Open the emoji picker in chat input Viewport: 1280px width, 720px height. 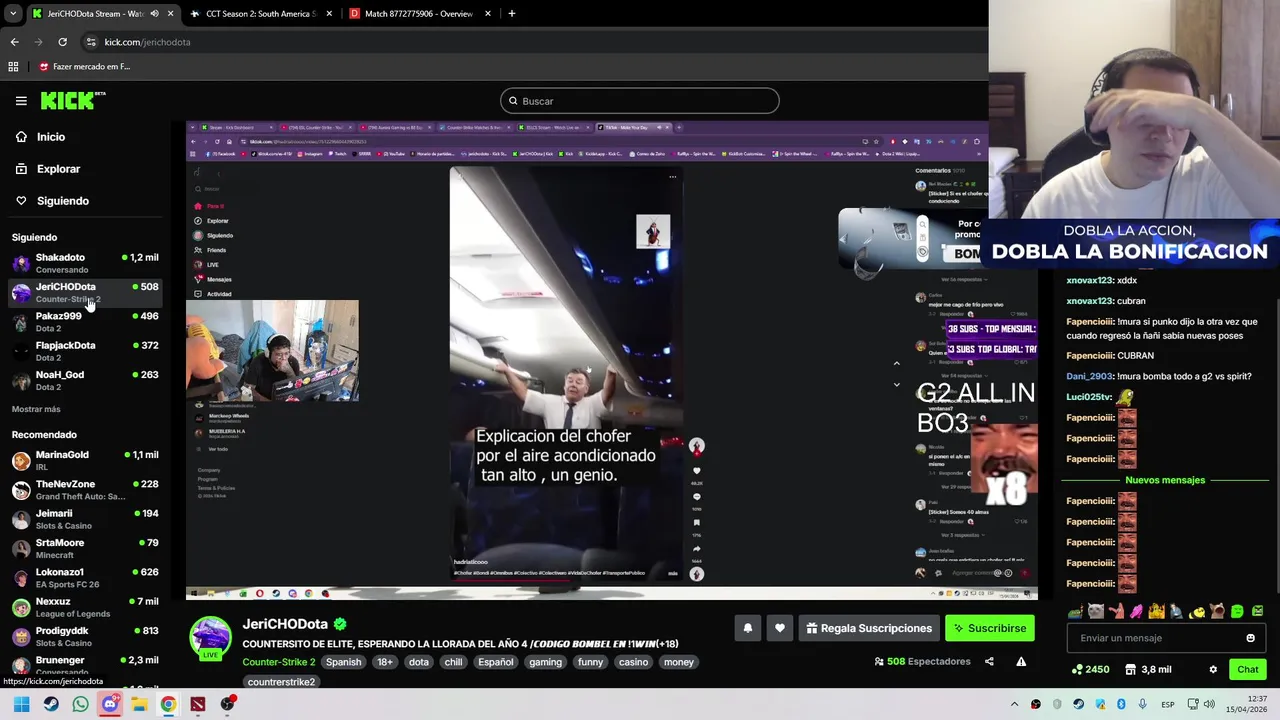(1250, 638)
